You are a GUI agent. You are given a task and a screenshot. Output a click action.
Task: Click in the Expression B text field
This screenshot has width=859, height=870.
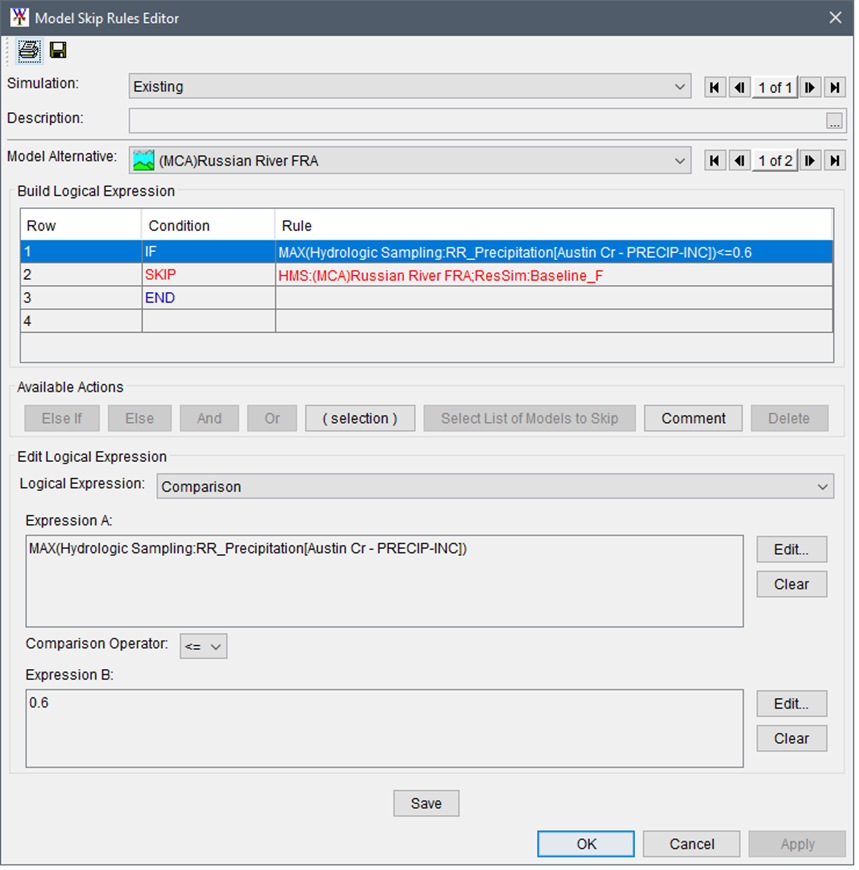click(384, 728)
